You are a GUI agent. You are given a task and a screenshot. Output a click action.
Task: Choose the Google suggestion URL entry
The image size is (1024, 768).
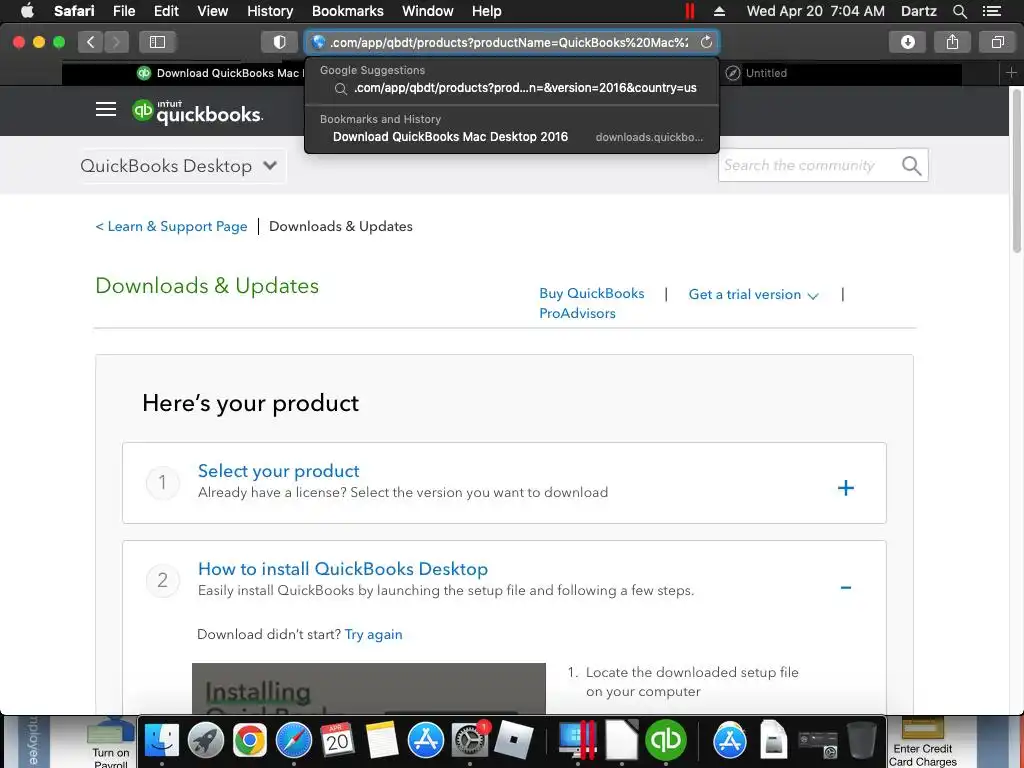[x=512, y=88]
